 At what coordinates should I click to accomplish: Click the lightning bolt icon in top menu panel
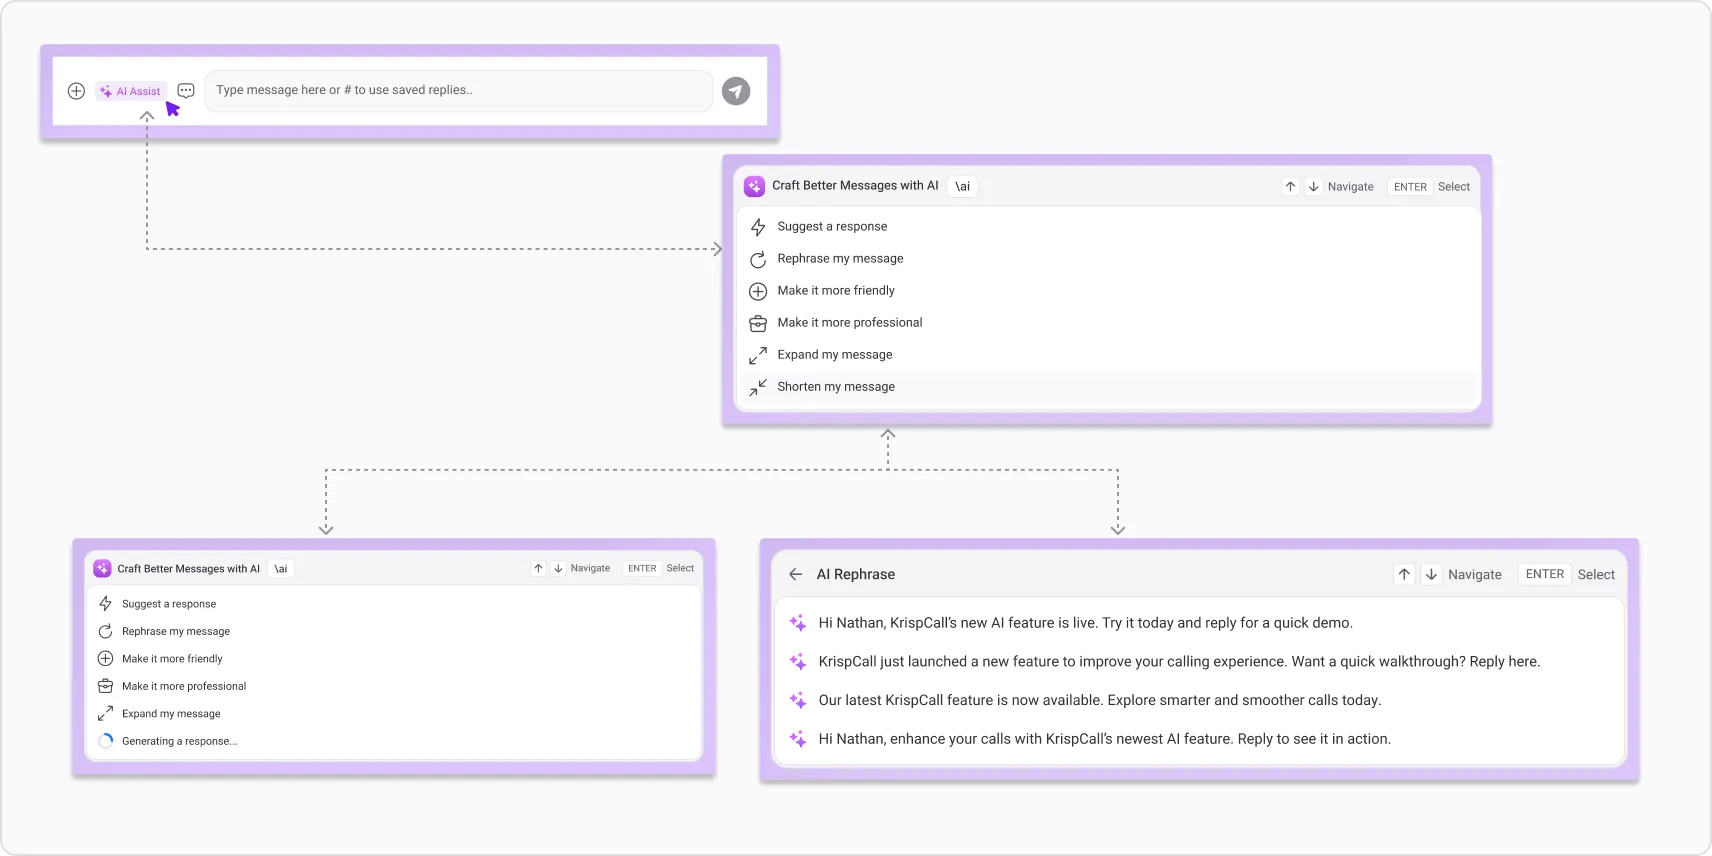point(758,227)
